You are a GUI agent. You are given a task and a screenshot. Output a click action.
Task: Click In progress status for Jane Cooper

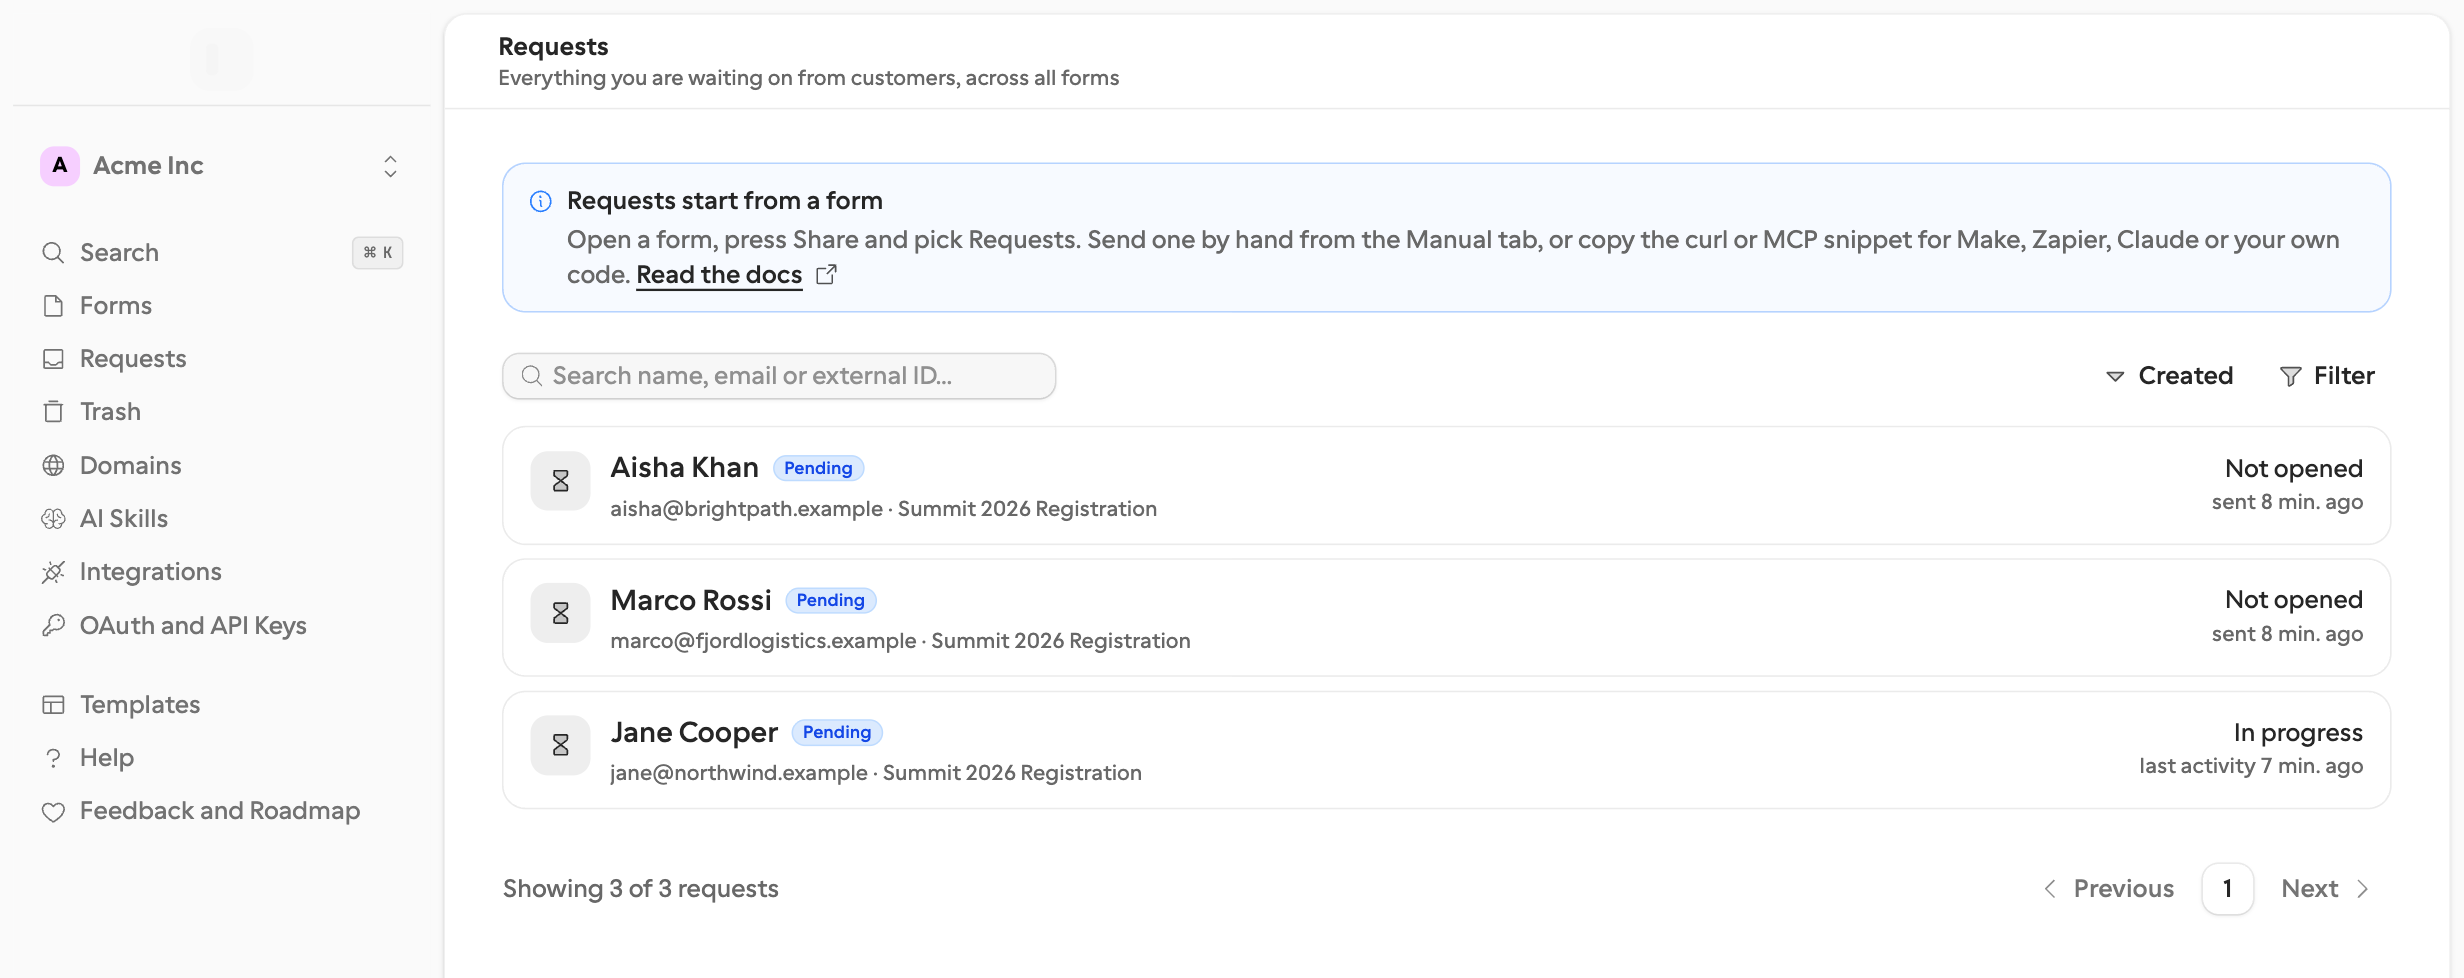pyautogui.click(x=2298, y=733)
